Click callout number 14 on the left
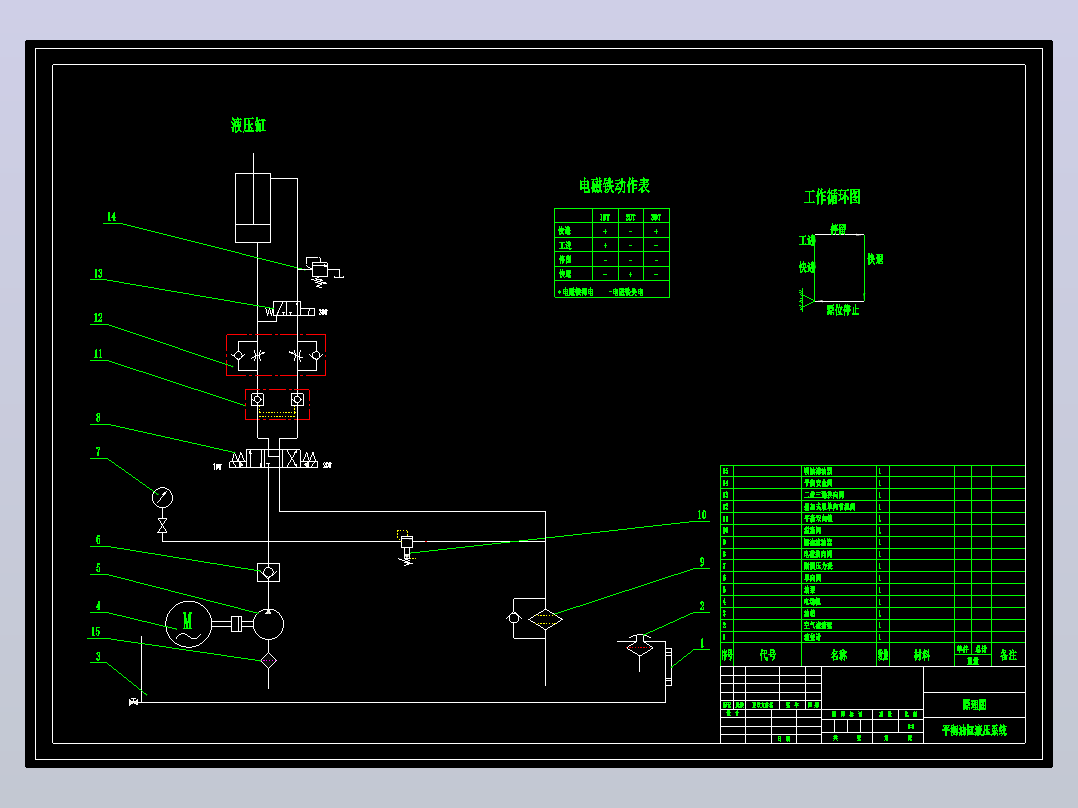The width and height of the screenshot is (1078, 808). coord(111,217)
